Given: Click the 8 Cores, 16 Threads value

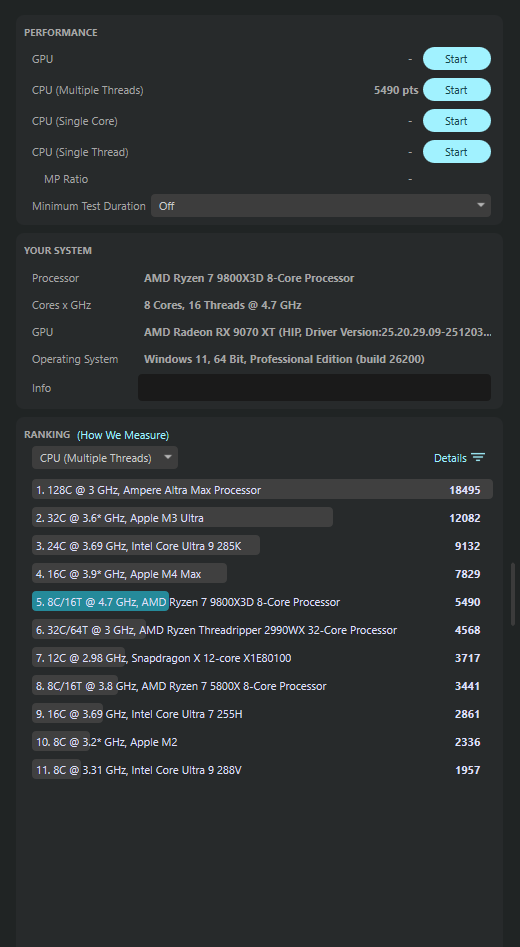Looking at the screenshot, I should [222, 305].
